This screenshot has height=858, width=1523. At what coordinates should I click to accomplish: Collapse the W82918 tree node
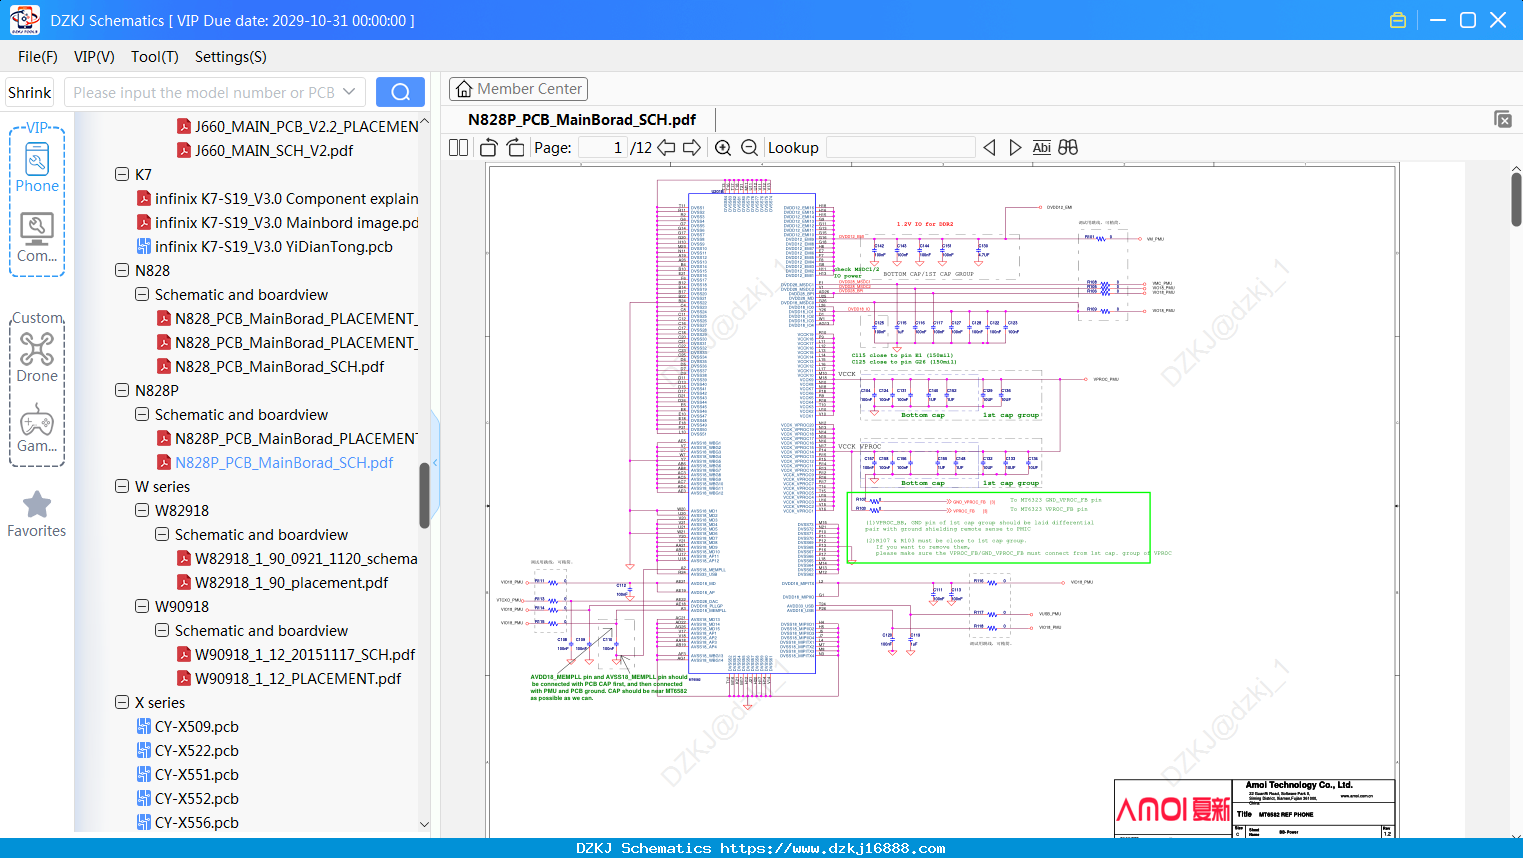tap(142, 510)
